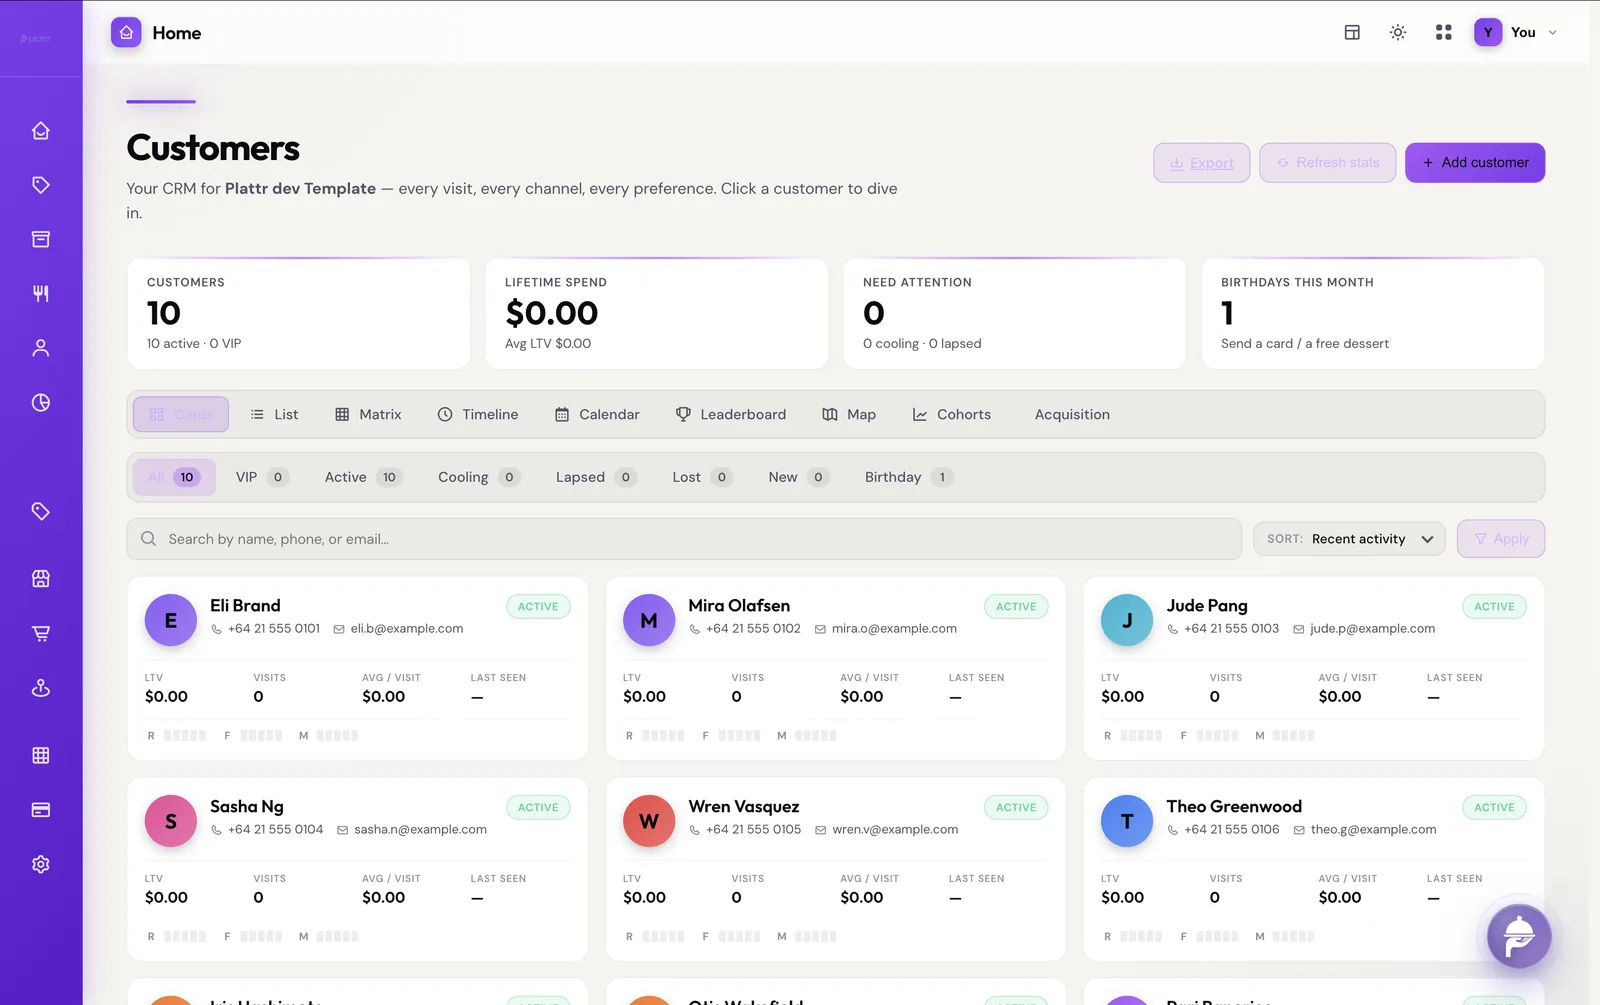
Task: Click eli.b@example.com email
Action: (x=406, y=629)
